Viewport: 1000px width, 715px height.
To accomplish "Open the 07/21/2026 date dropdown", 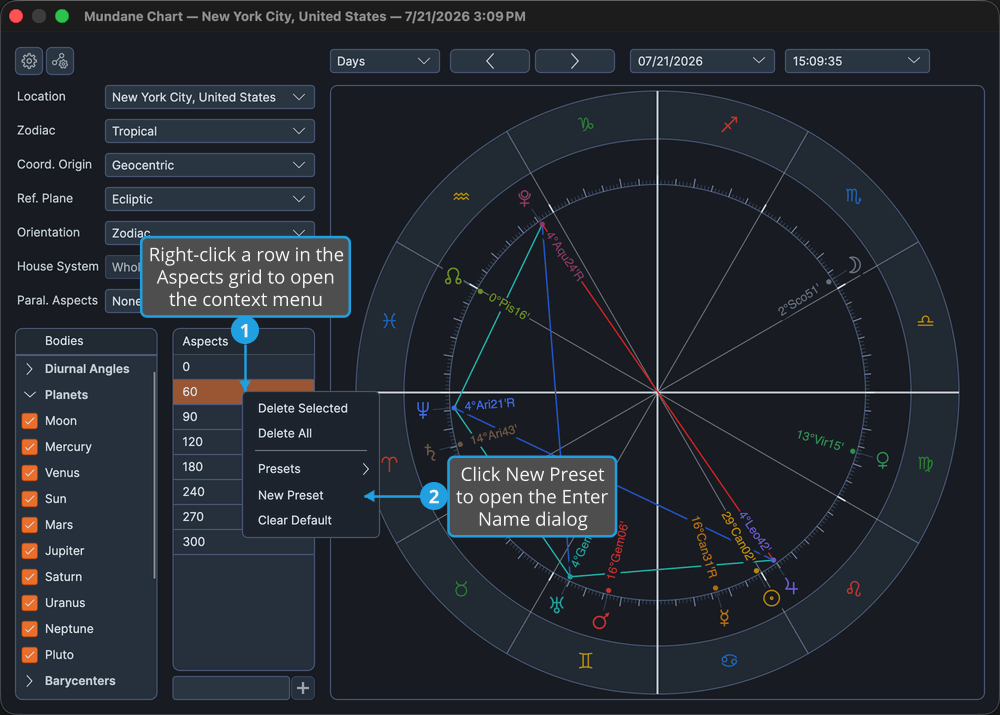I will click(x=702, y=61).
